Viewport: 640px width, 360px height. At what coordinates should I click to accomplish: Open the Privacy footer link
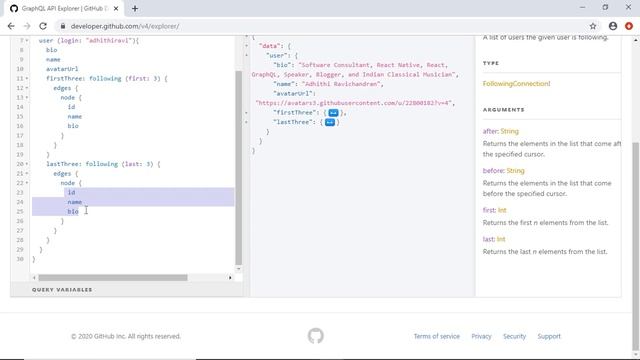click(x=481, y=336)
